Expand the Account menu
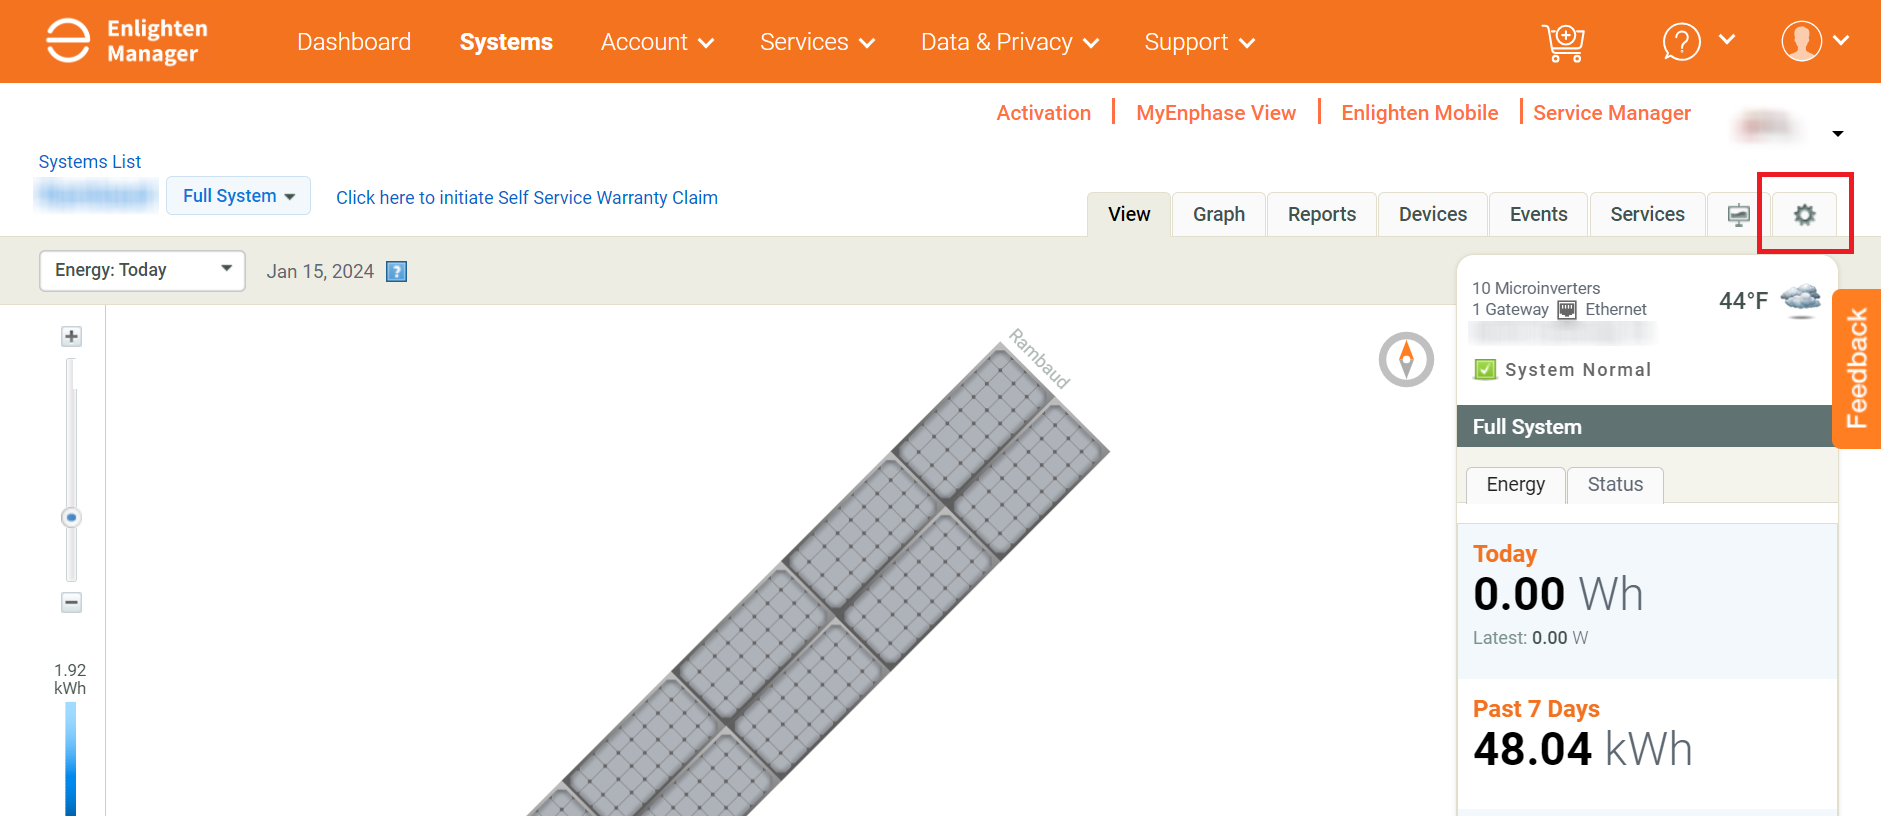This screenshot has height=816, width=1881. click(657, 42)
